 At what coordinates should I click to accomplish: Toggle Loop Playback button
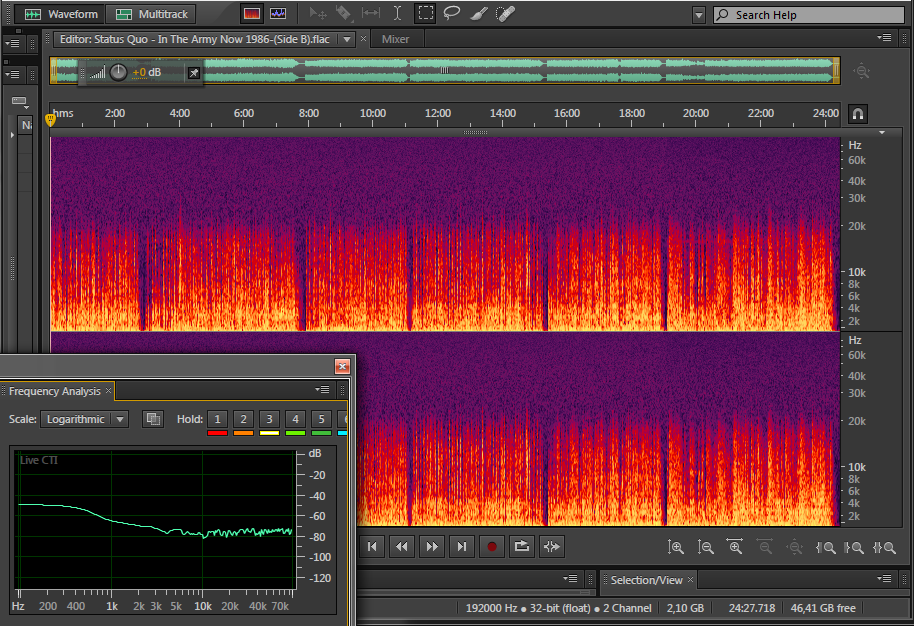[522, 547]
